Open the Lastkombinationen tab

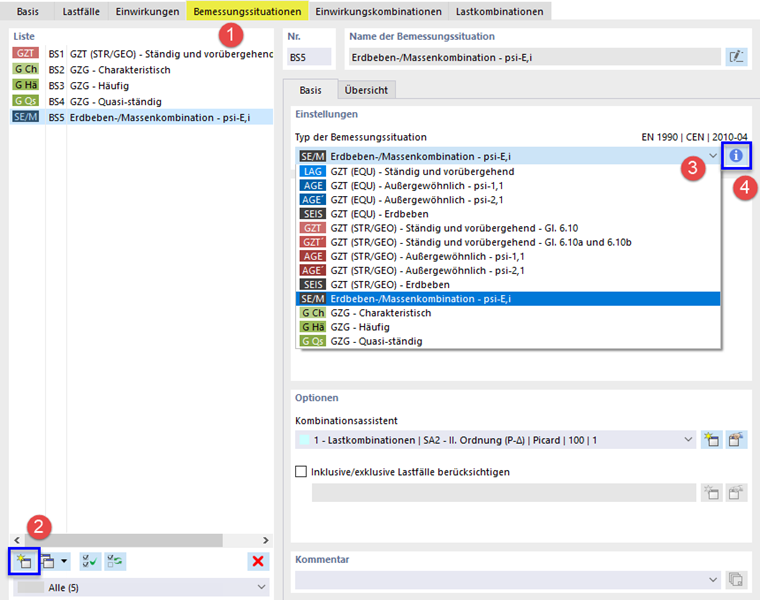pyautogui.click(x=499, y=11)
